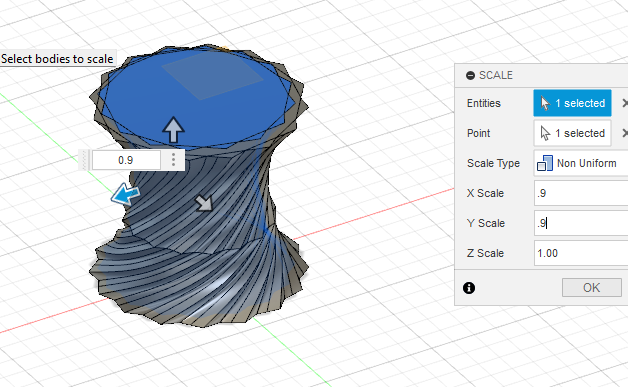Click the Z Scale input field

coord(581,253)
